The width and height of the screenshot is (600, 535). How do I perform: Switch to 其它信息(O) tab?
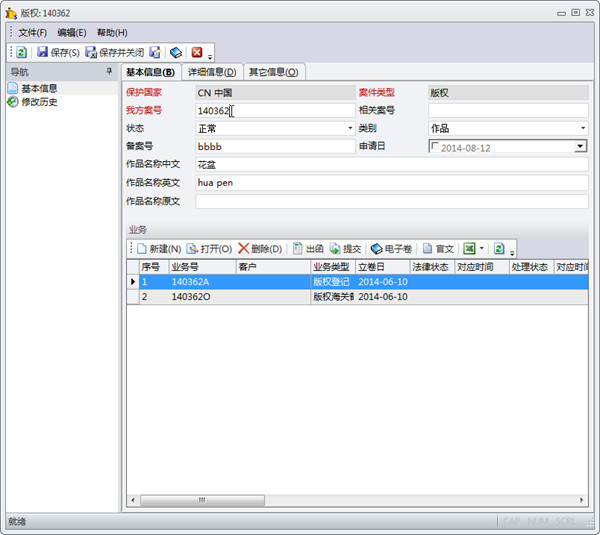tap(274, 72)
